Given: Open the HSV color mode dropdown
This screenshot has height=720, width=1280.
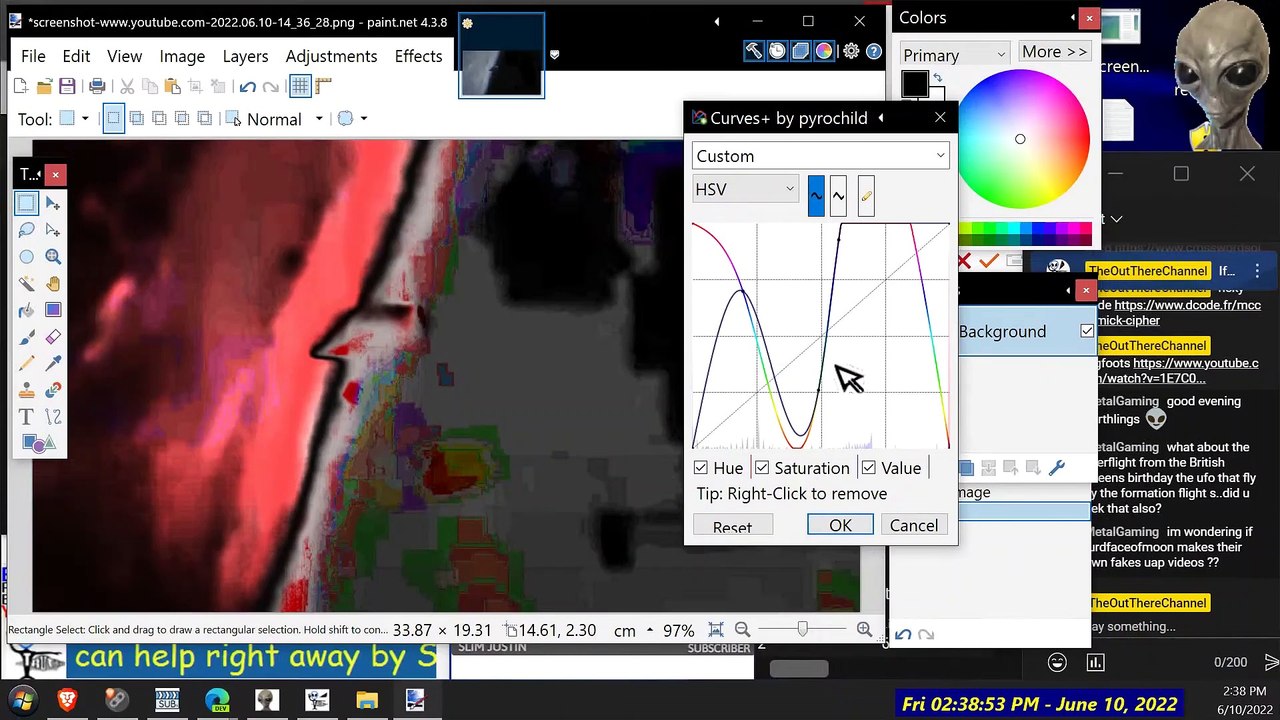Looking at the screenshot, I should [745, 189].
